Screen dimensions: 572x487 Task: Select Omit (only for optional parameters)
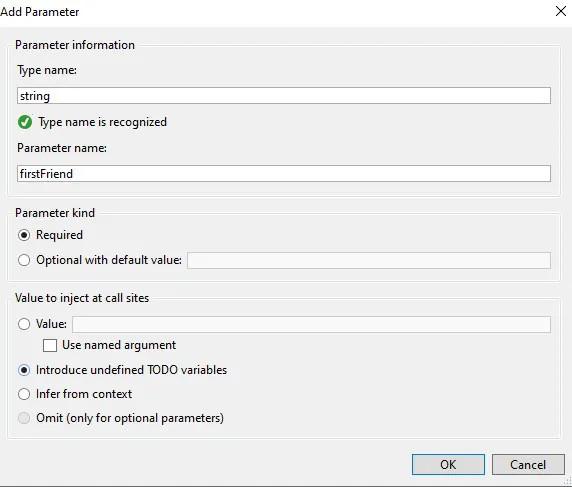pos(24,418)
